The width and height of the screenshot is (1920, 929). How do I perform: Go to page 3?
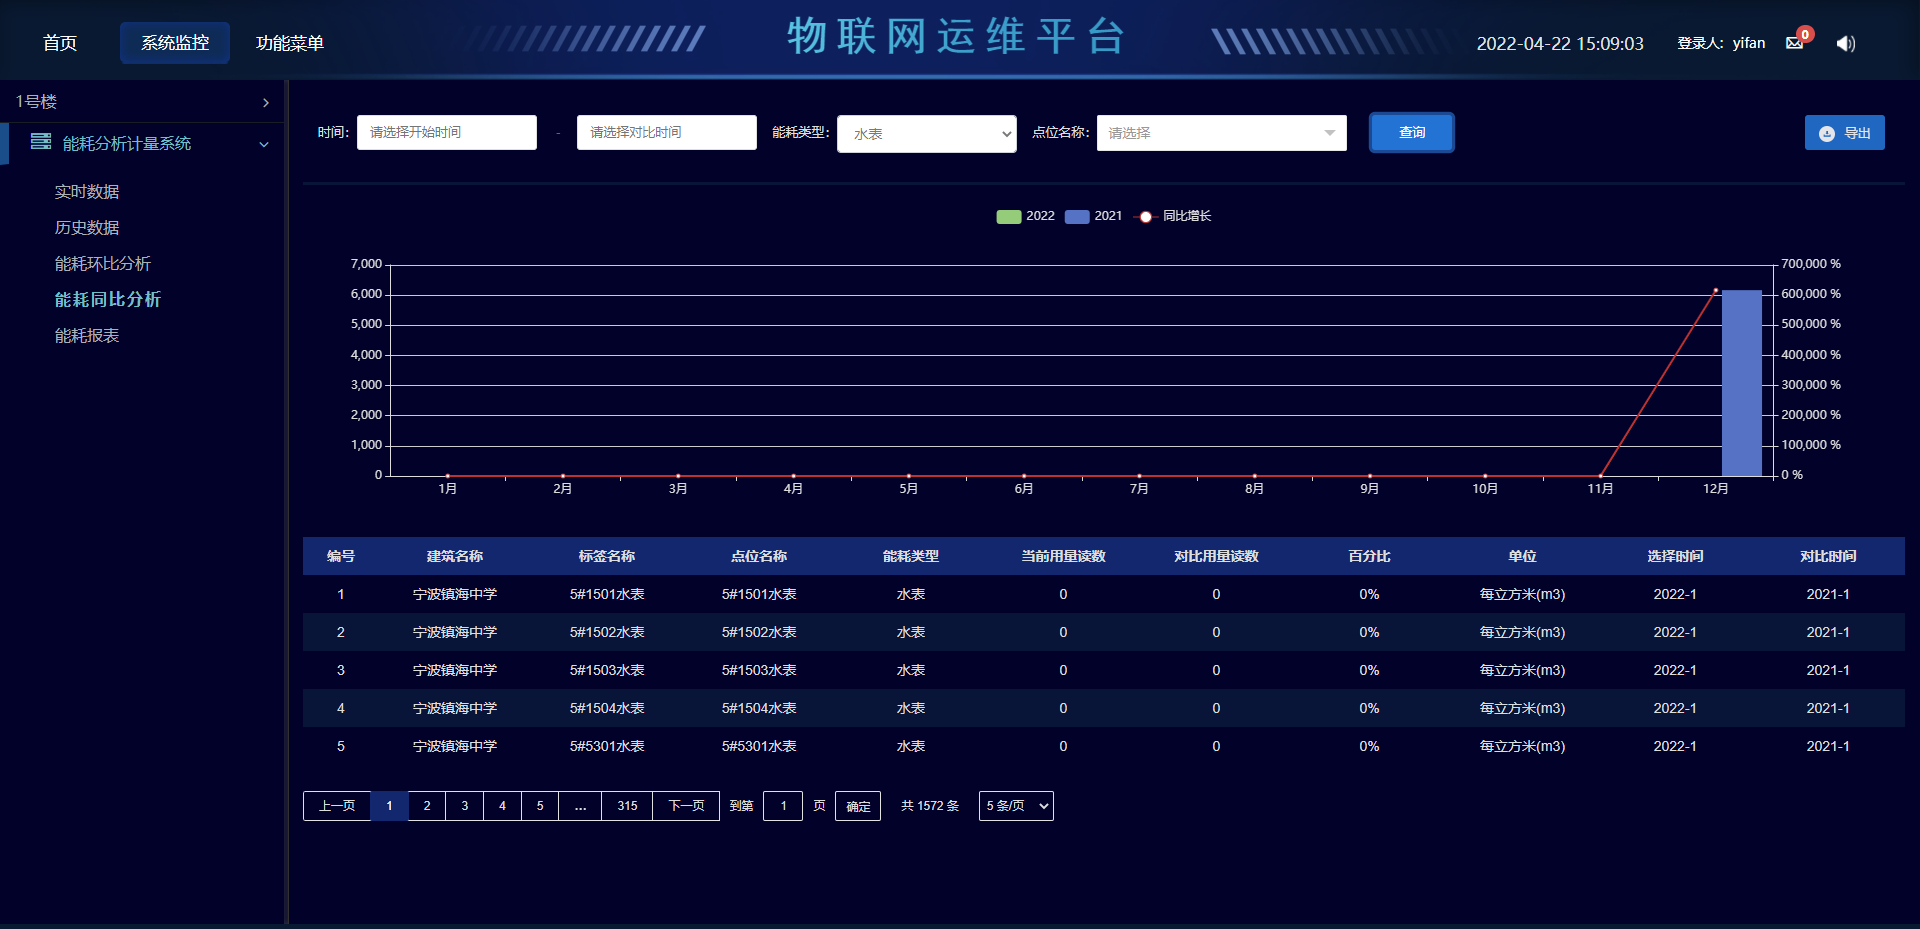pyautogui.click(x=465, y=806)
